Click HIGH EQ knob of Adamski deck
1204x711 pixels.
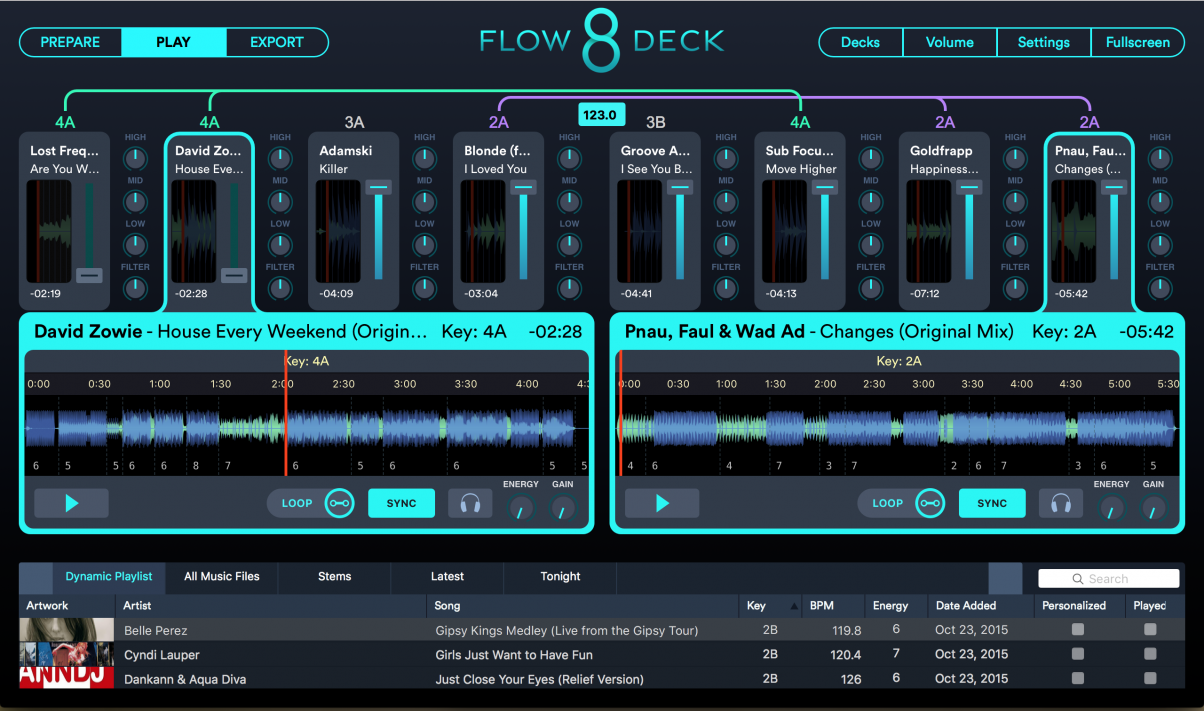424,158
